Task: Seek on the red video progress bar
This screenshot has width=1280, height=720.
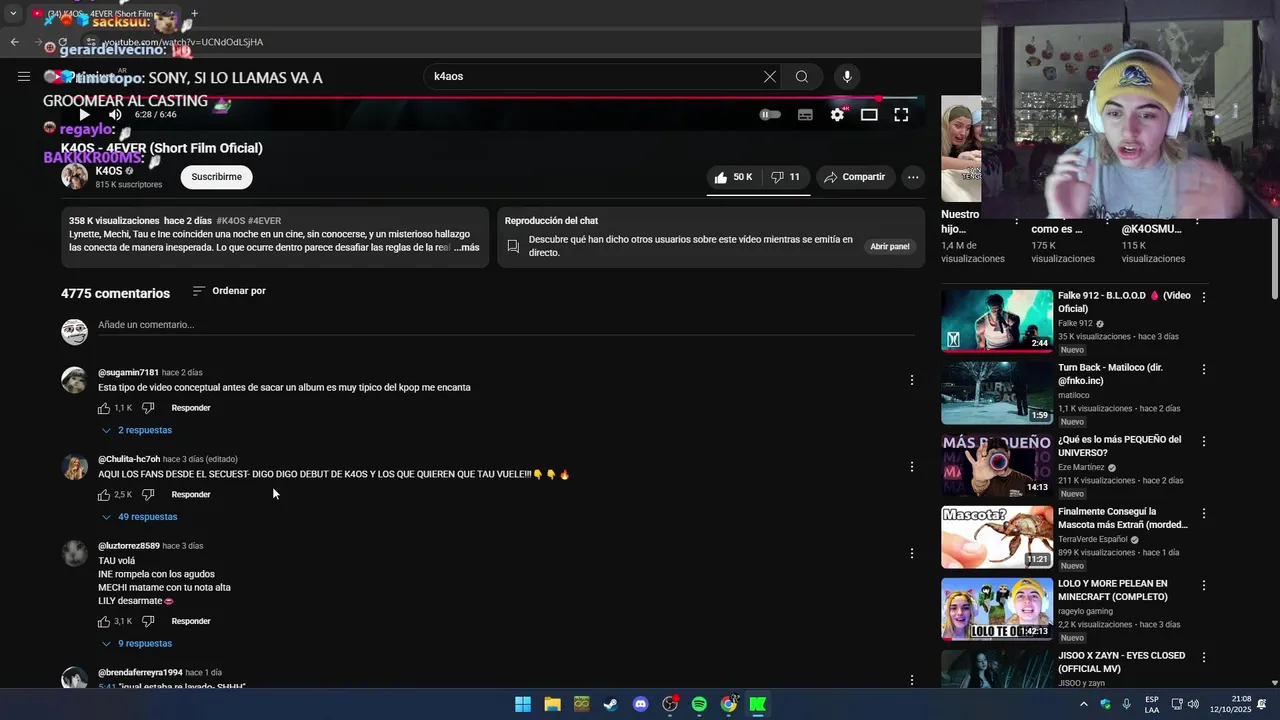Action: pos(492,99)
